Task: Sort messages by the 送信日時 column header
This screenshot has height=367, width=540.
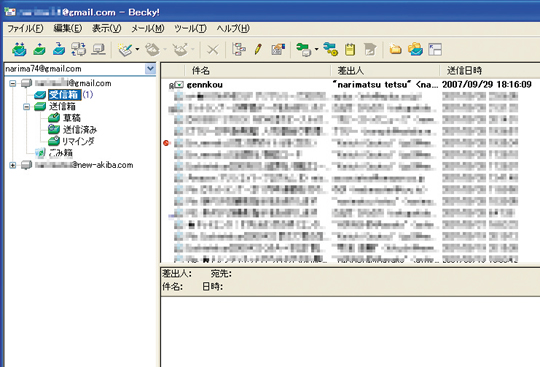Action: (490, 71)
